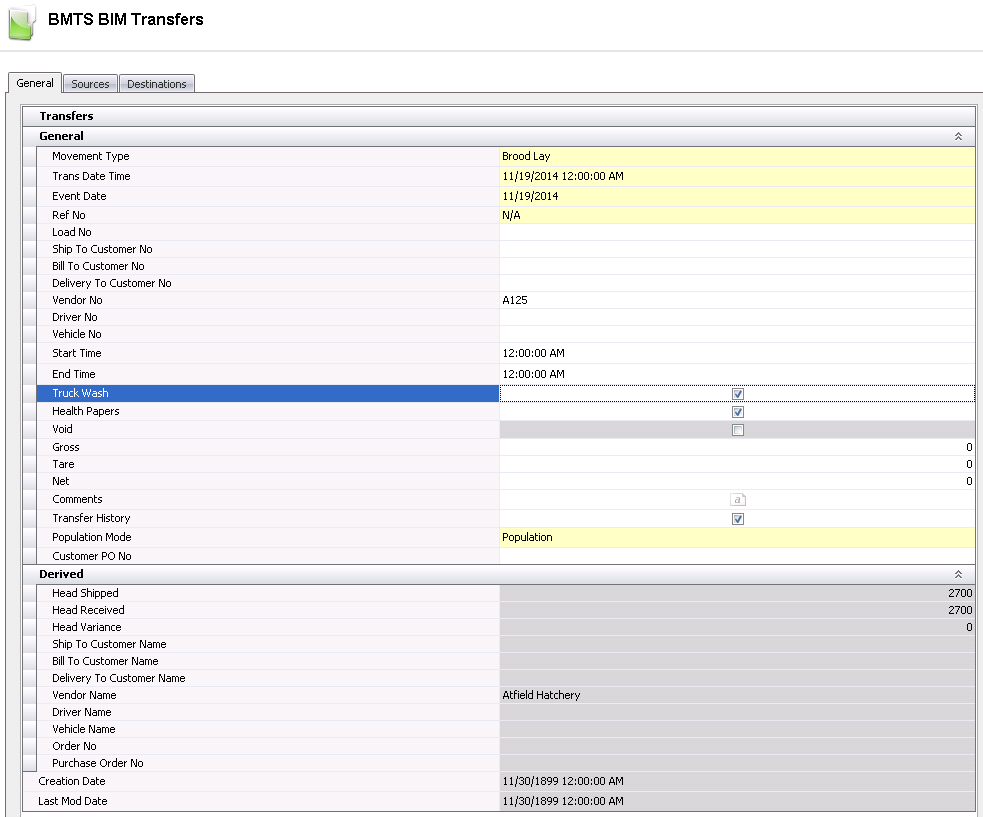
Task: Edit the Vendor No field A125
Action: 736,301
